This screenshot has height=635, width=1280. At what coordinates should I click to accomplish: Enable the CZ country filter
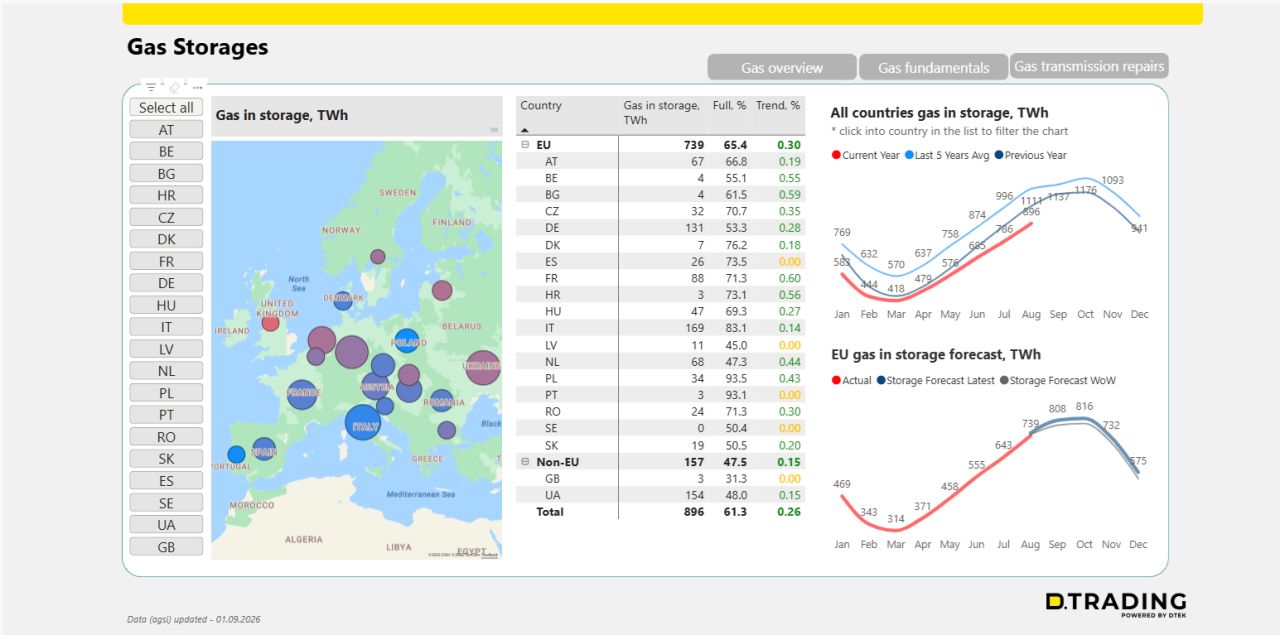[x=166, y=217]
